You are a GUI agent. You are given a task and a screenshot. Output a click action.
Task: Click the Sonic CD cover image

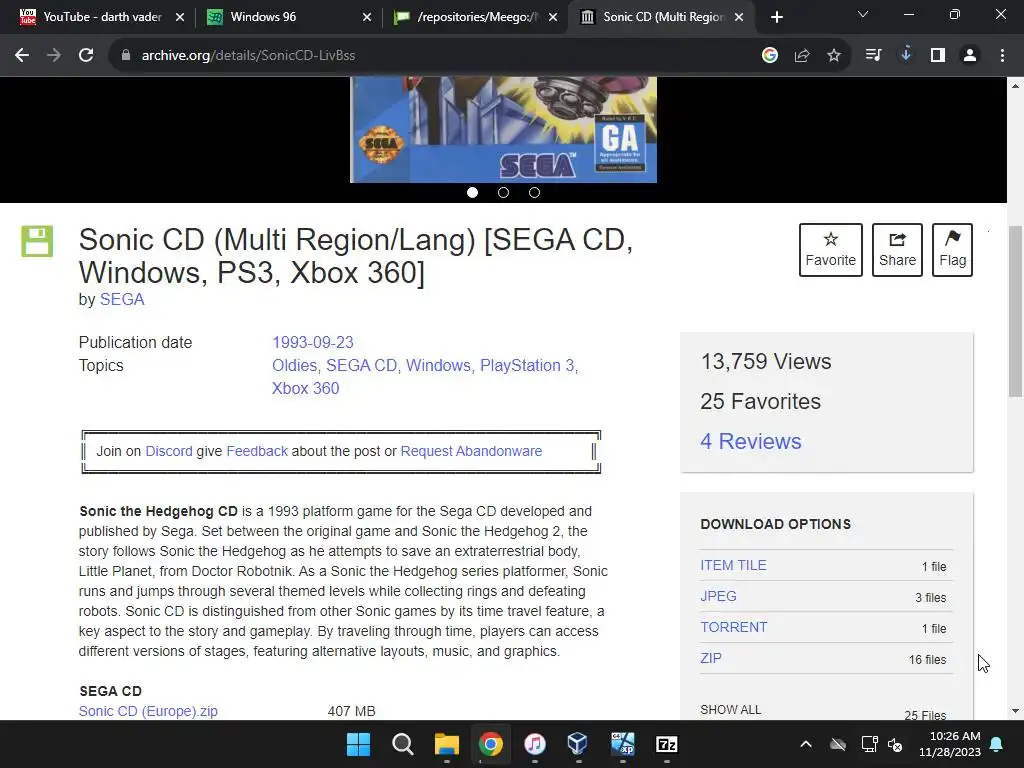coord(504,129)
